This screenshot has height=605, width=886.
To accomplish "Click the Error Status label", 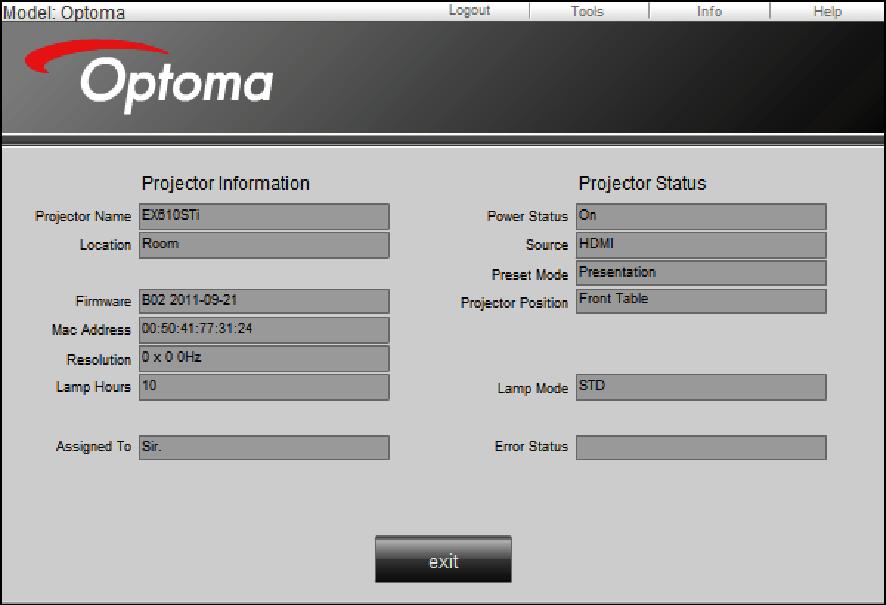I will [531, 446].
